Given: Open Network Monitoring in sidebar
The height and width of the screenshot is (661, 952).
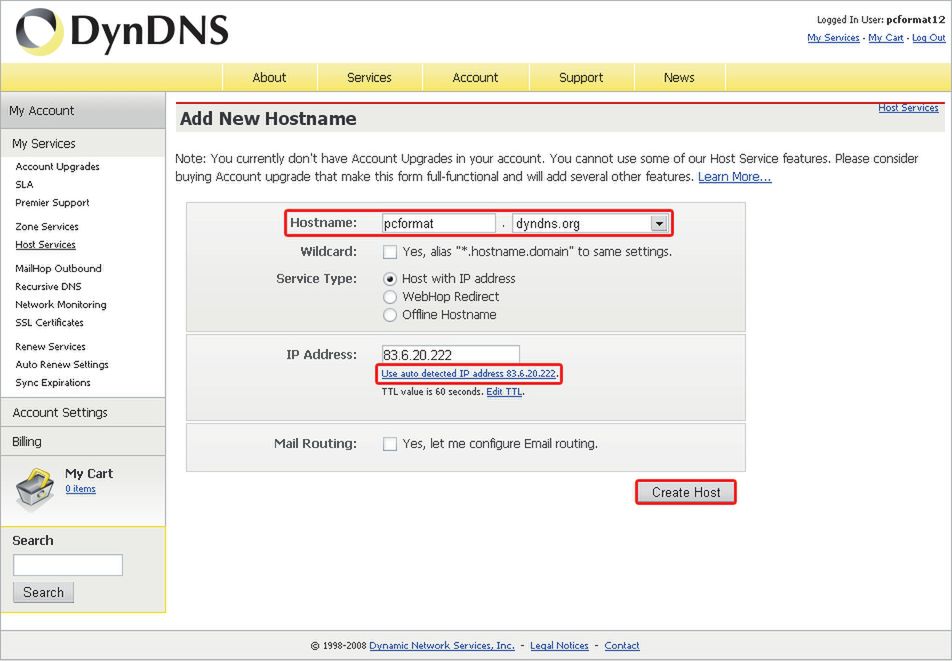Looking at the screenshot, I should (x=61, y=305).
